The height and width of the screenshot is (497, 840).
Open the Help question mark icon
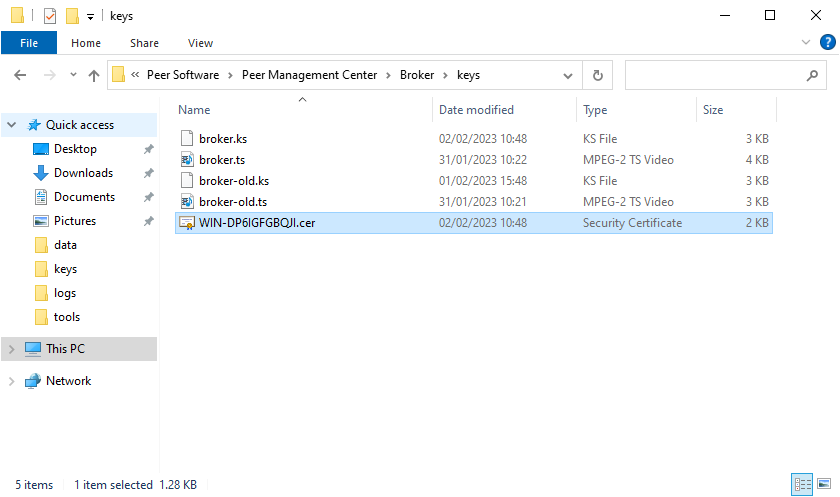point(826,43)
